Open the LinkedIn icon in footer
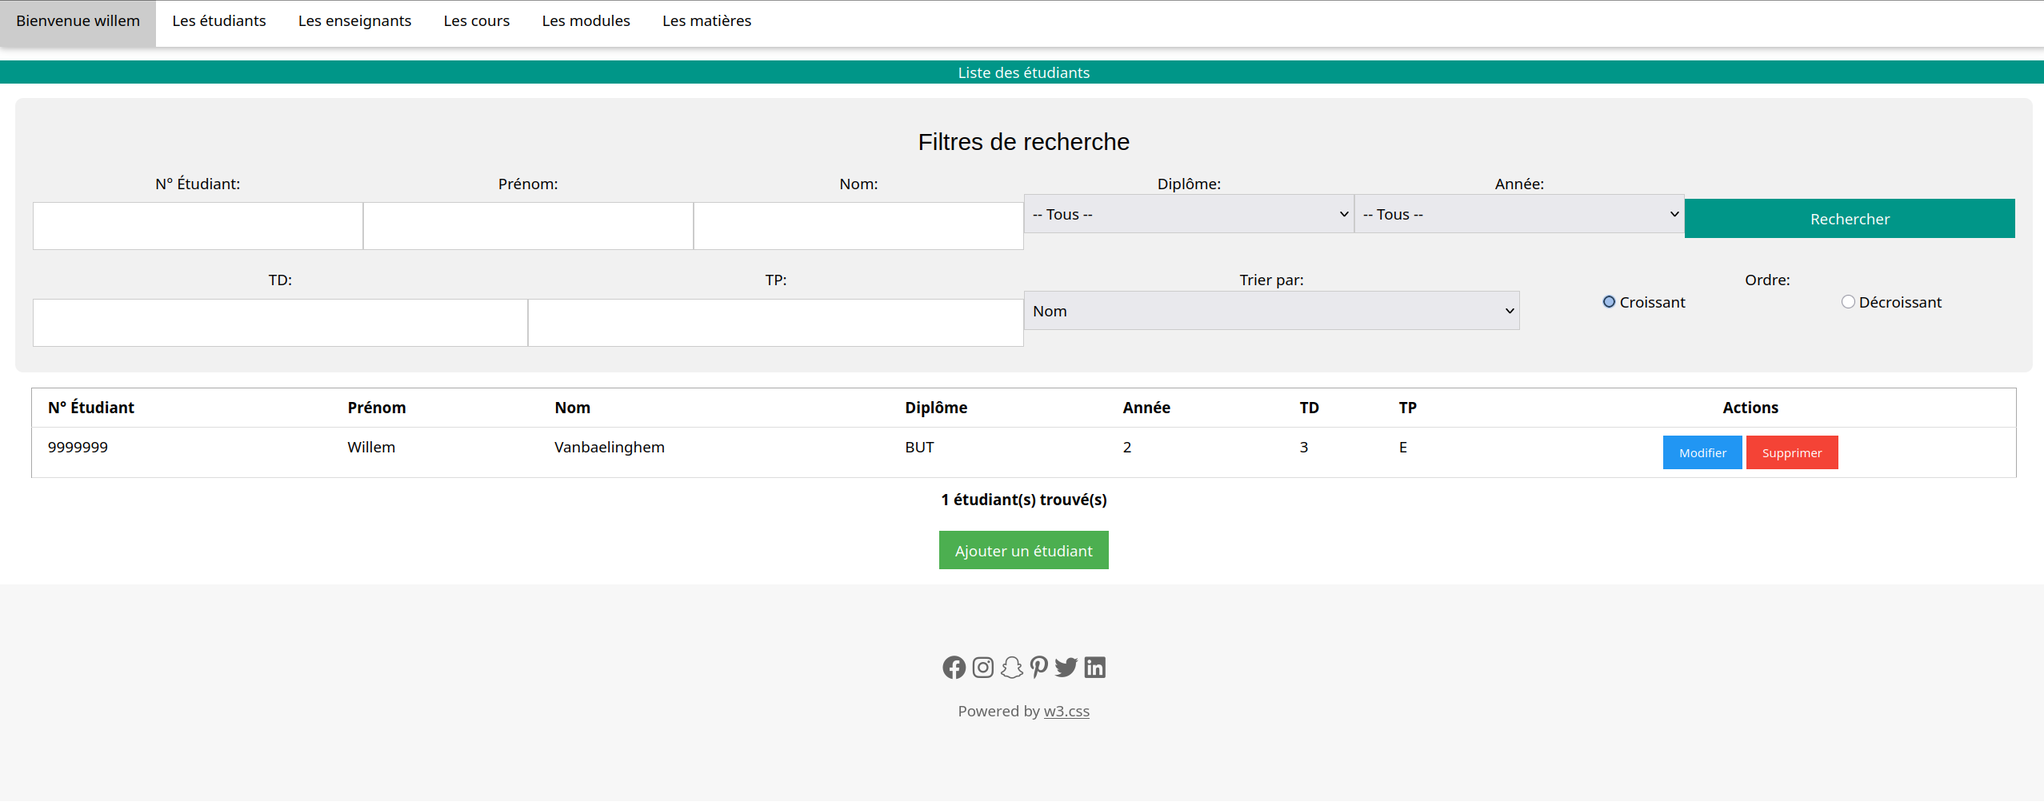 (1095, 667)
